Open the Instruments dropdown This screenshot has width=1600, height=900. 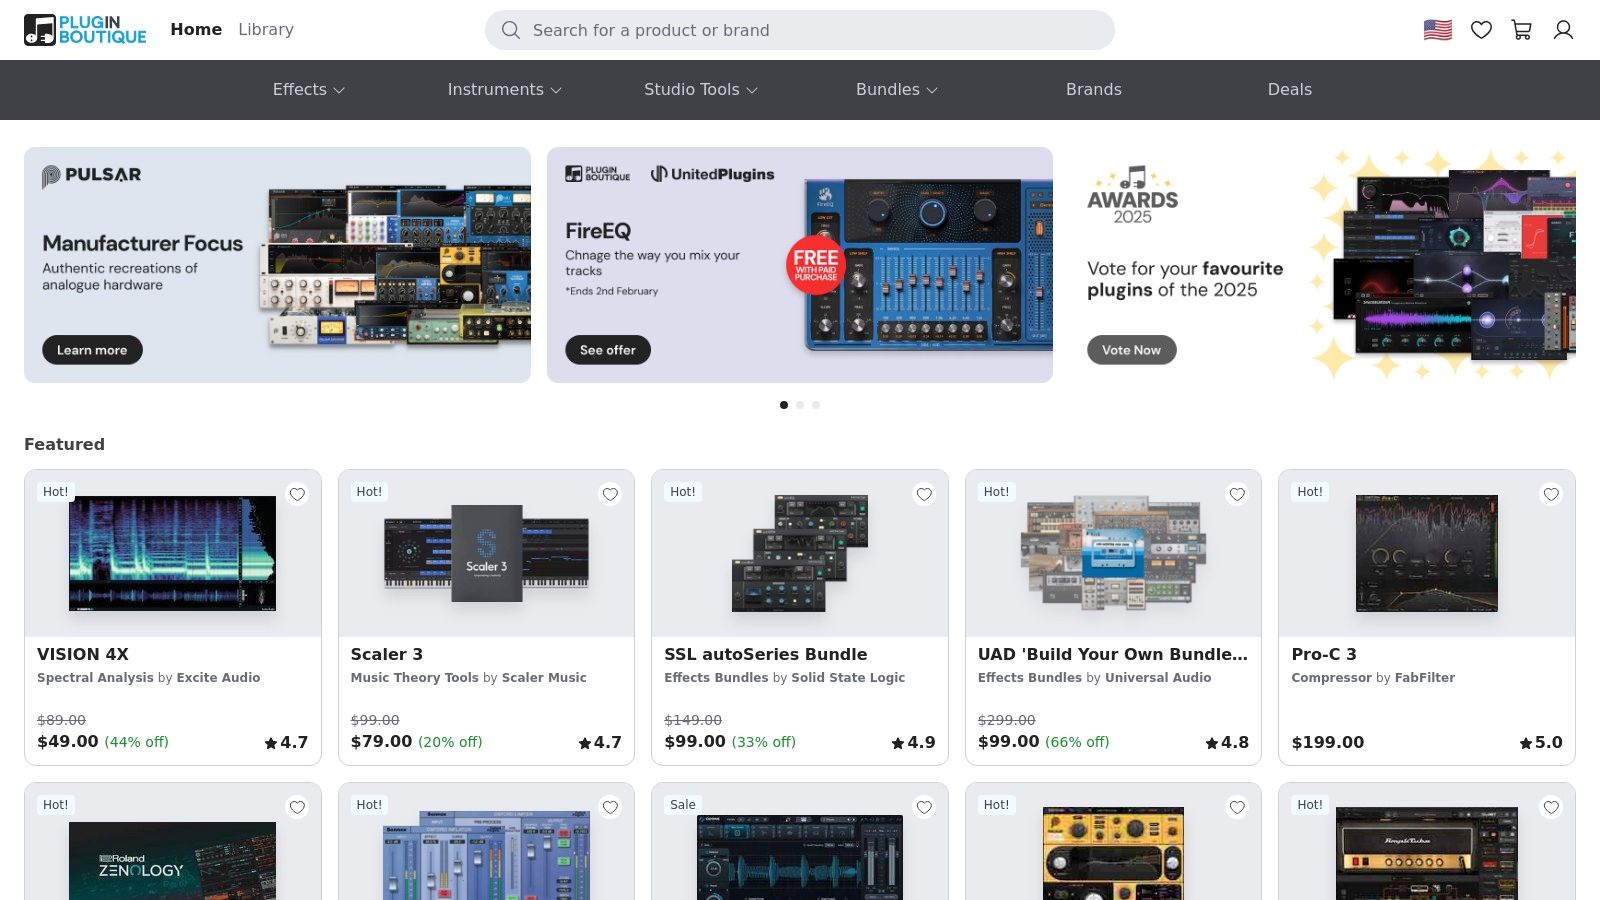click(503, 90)
